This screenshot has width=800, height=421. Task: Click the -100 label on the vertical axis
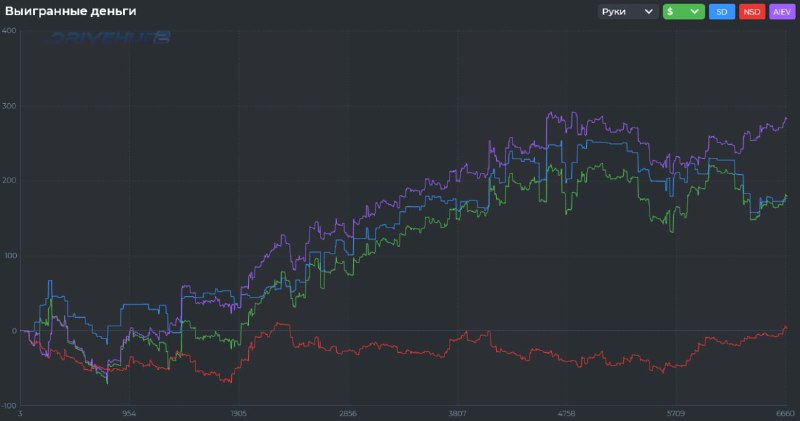coord(9,405)
